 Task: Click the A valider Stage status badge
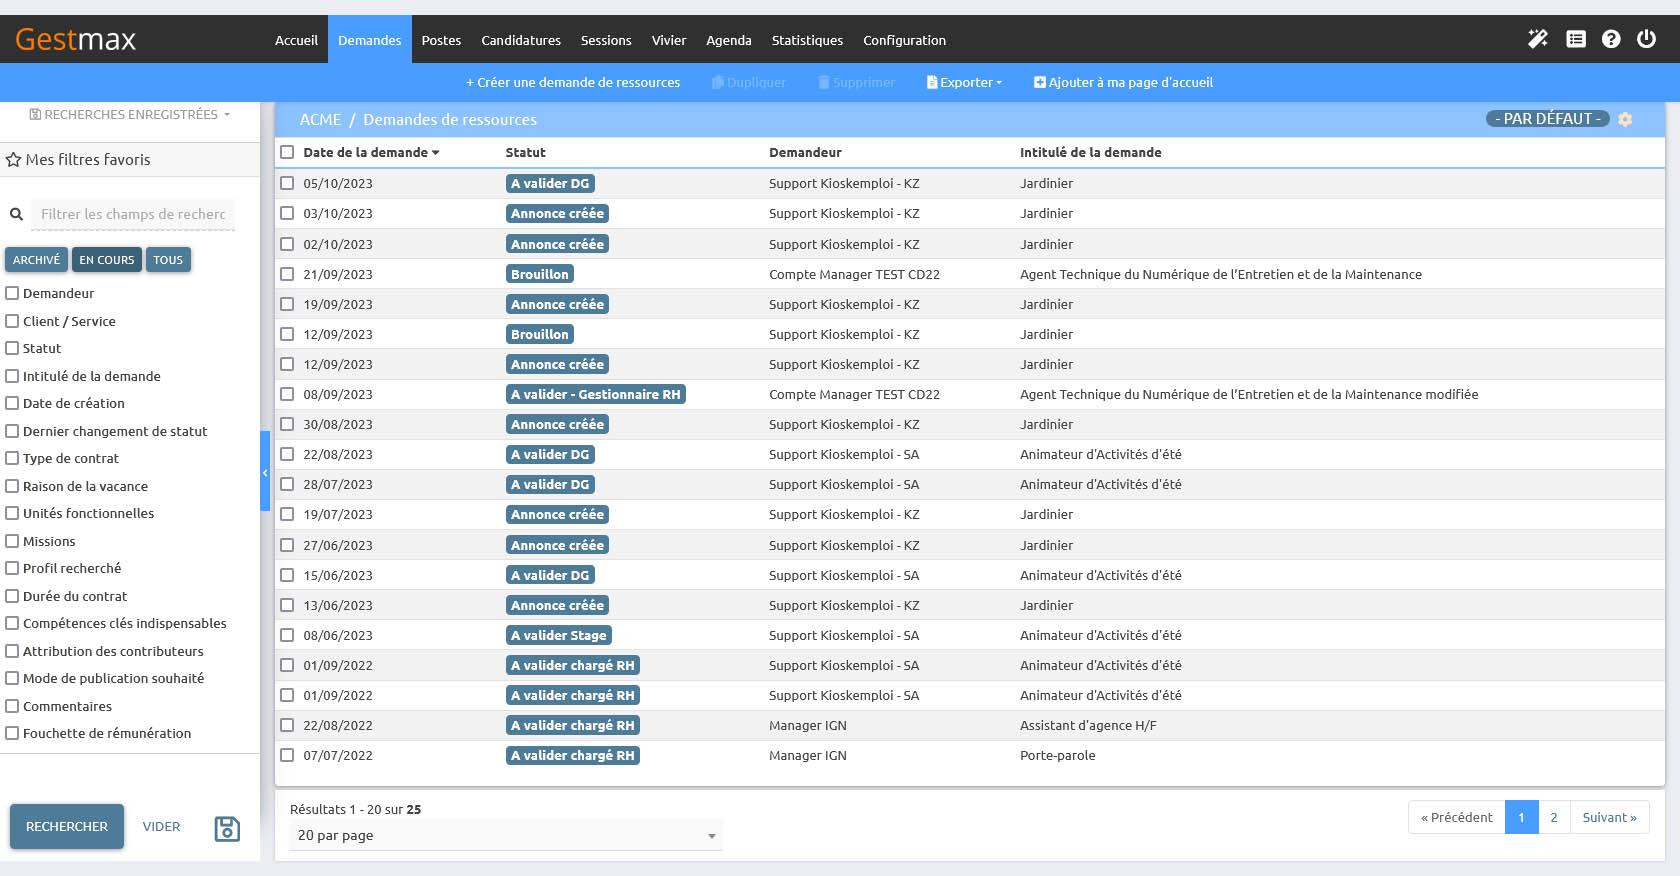coord(558,635)
